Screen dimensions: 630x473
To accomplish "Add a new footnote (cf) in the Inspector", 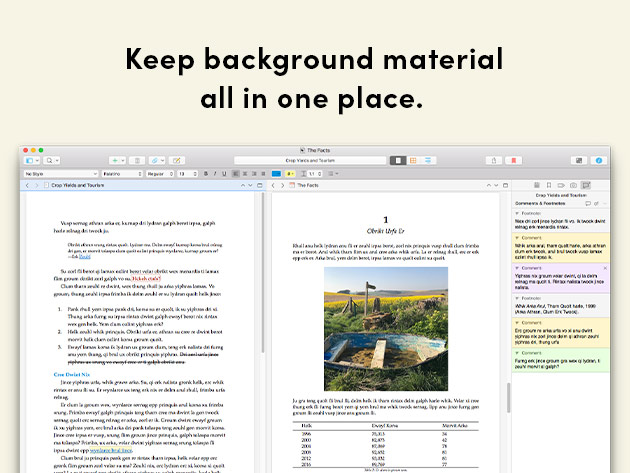I will (x=596, y=204).
